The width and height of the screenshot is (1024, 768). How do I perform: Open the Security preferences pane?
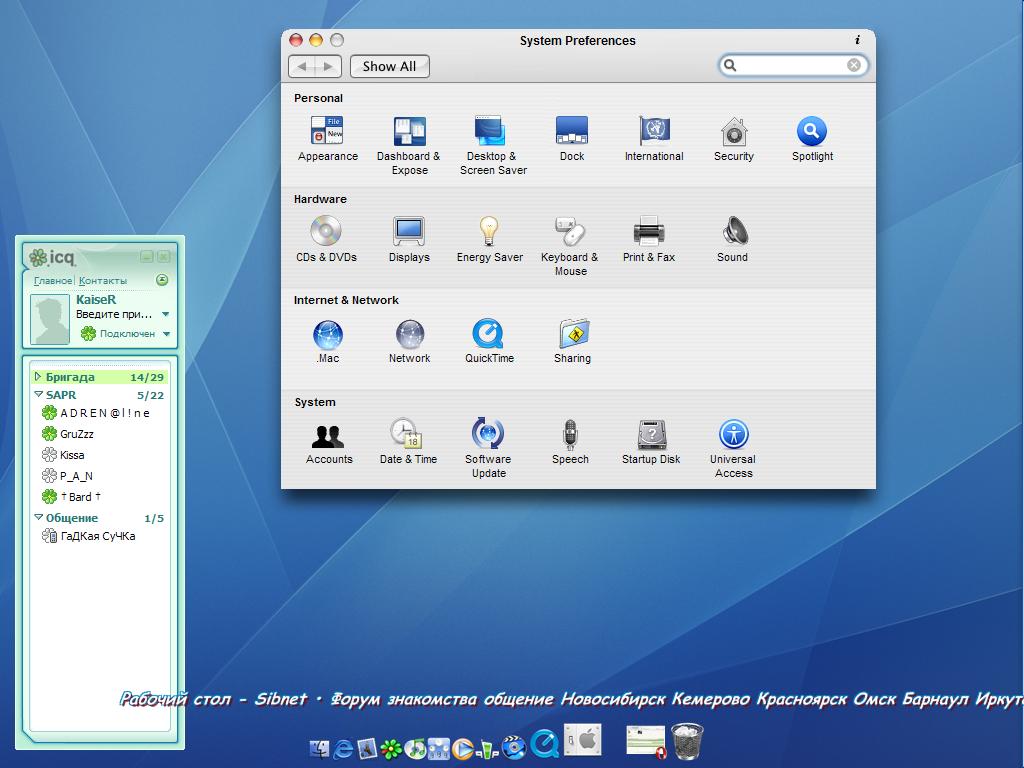click(734, 139)
